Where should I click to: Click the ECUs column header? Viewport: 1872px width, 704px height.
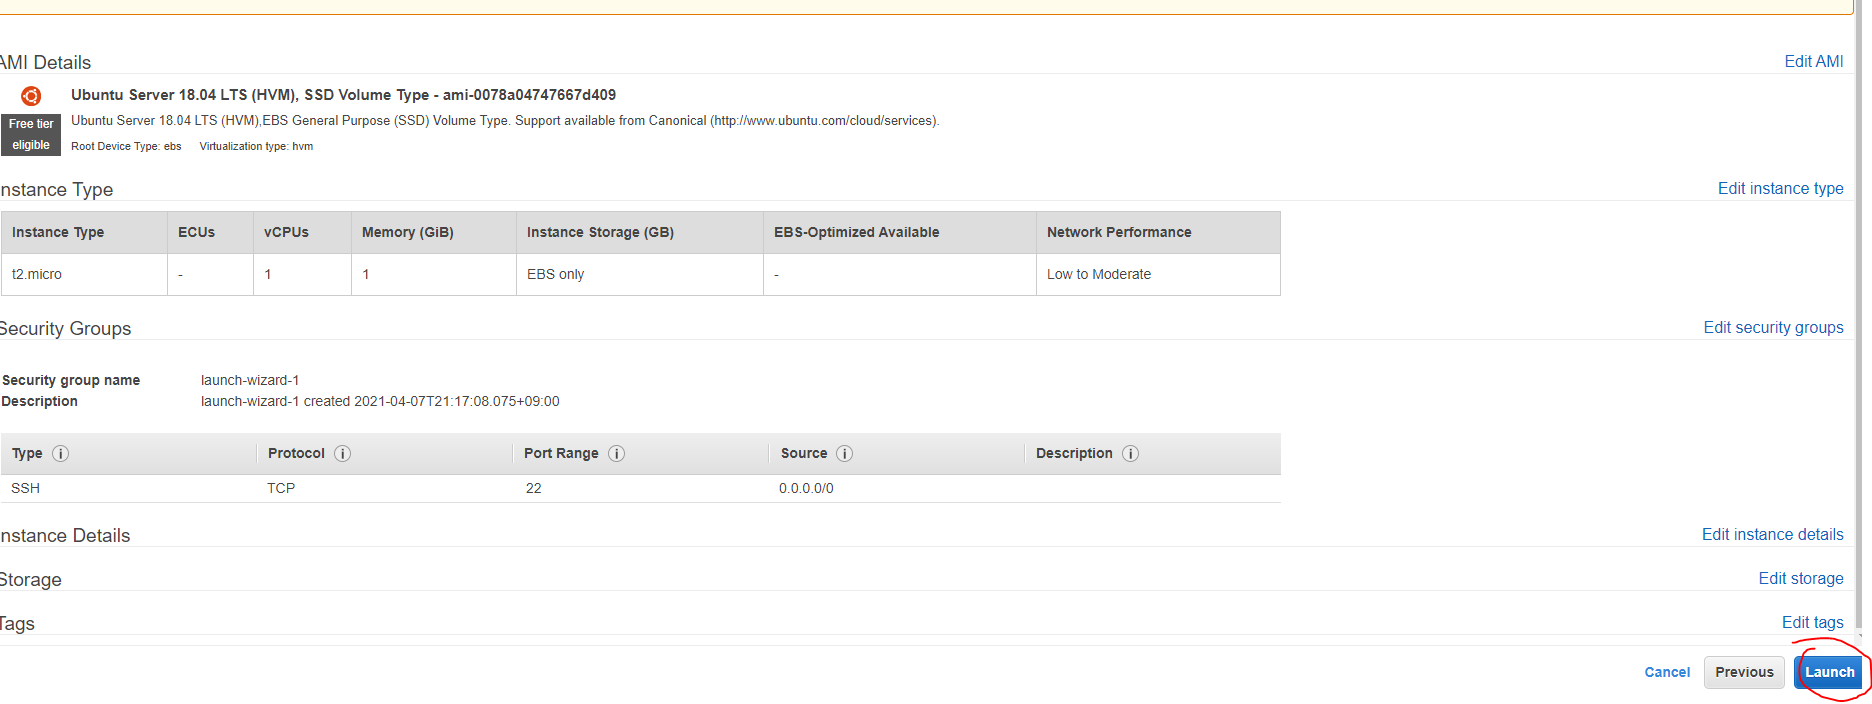[210, 232]
